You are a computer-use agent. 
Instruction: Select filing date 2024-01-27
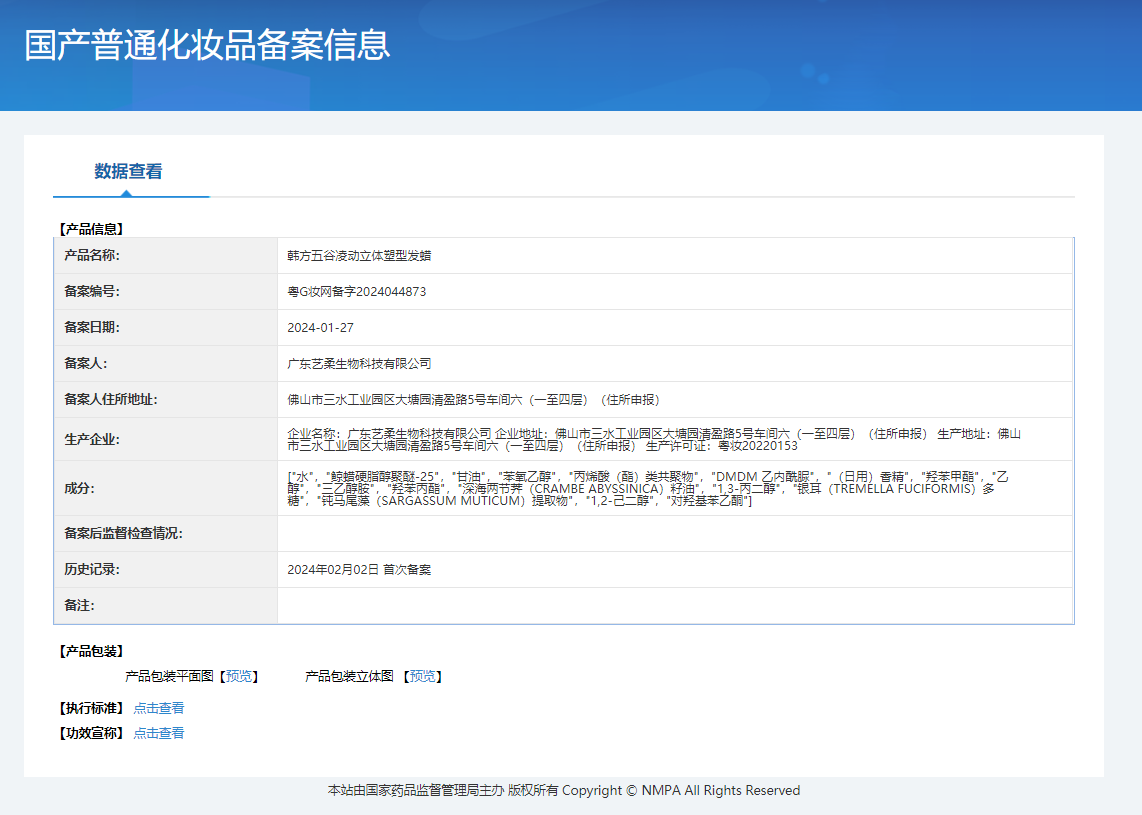point(320,328)
